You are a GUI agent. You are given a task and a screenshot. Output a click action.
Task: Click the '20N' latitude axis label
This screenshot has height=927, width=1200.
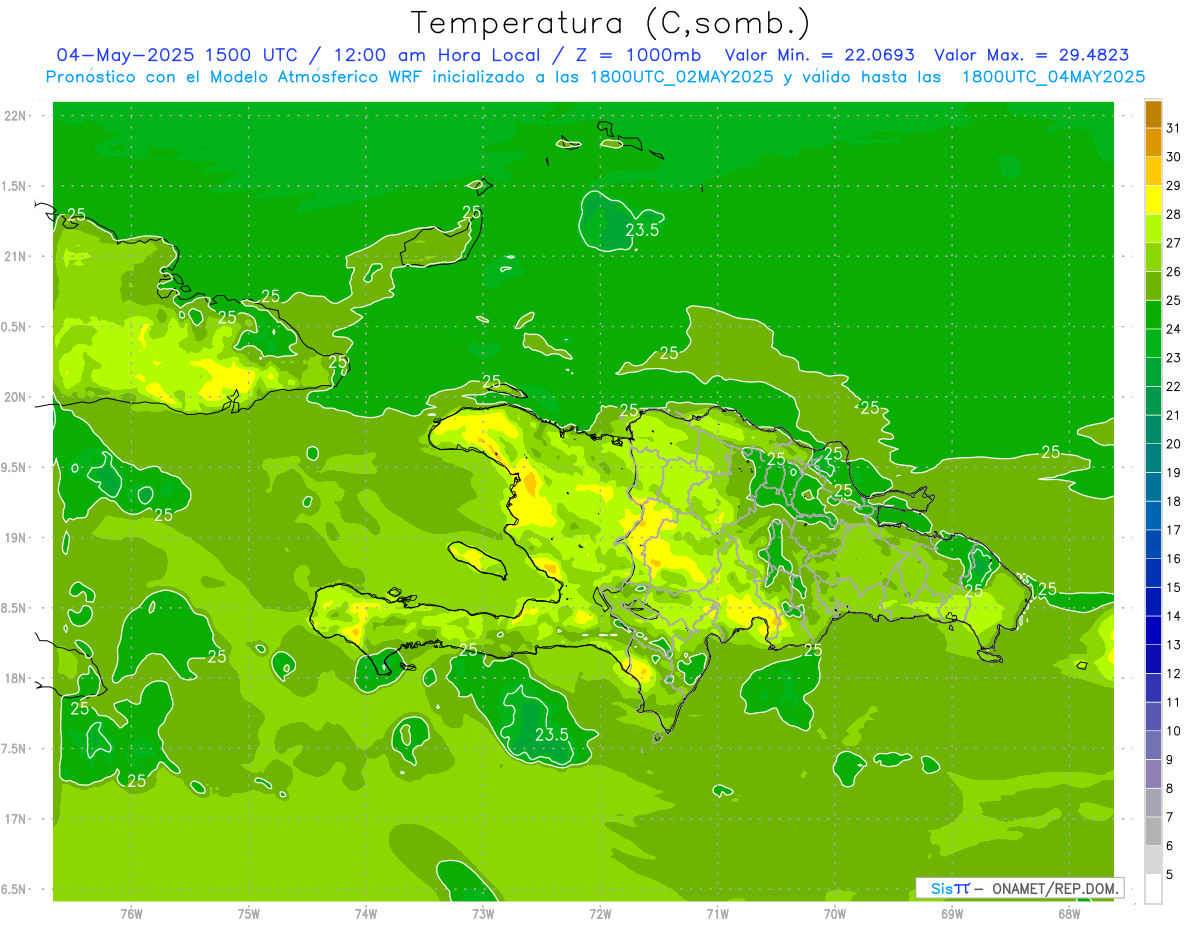click(x=15, y=397)
